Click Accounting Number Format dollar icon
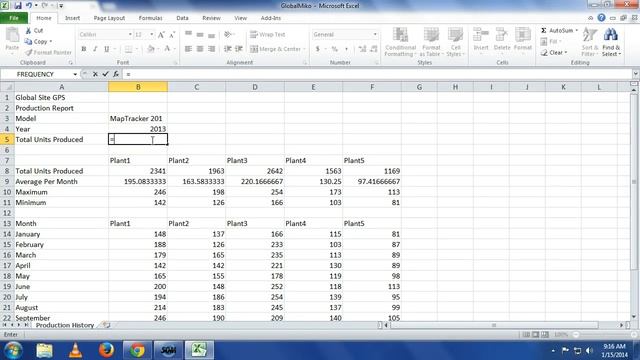This screenshot has height=360, width=640. pyautogui.click(x=318, y=49)
